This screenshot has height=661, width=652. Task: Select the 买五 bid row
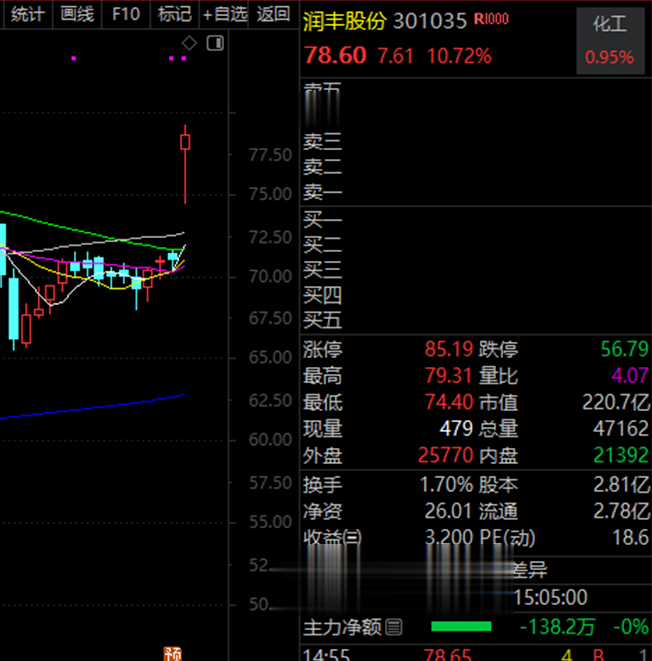coord(476,320)
